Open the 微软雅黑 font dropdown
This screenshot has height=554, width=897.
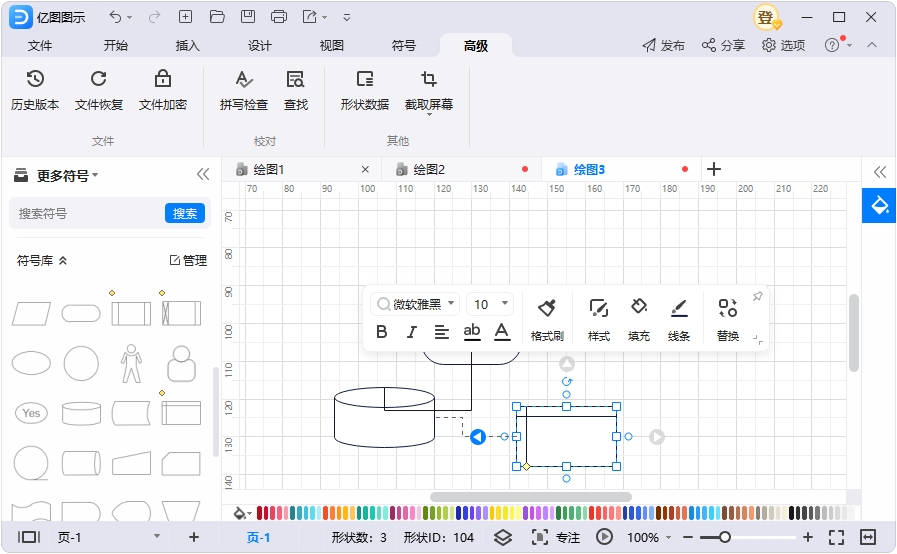tap(415, 304)
